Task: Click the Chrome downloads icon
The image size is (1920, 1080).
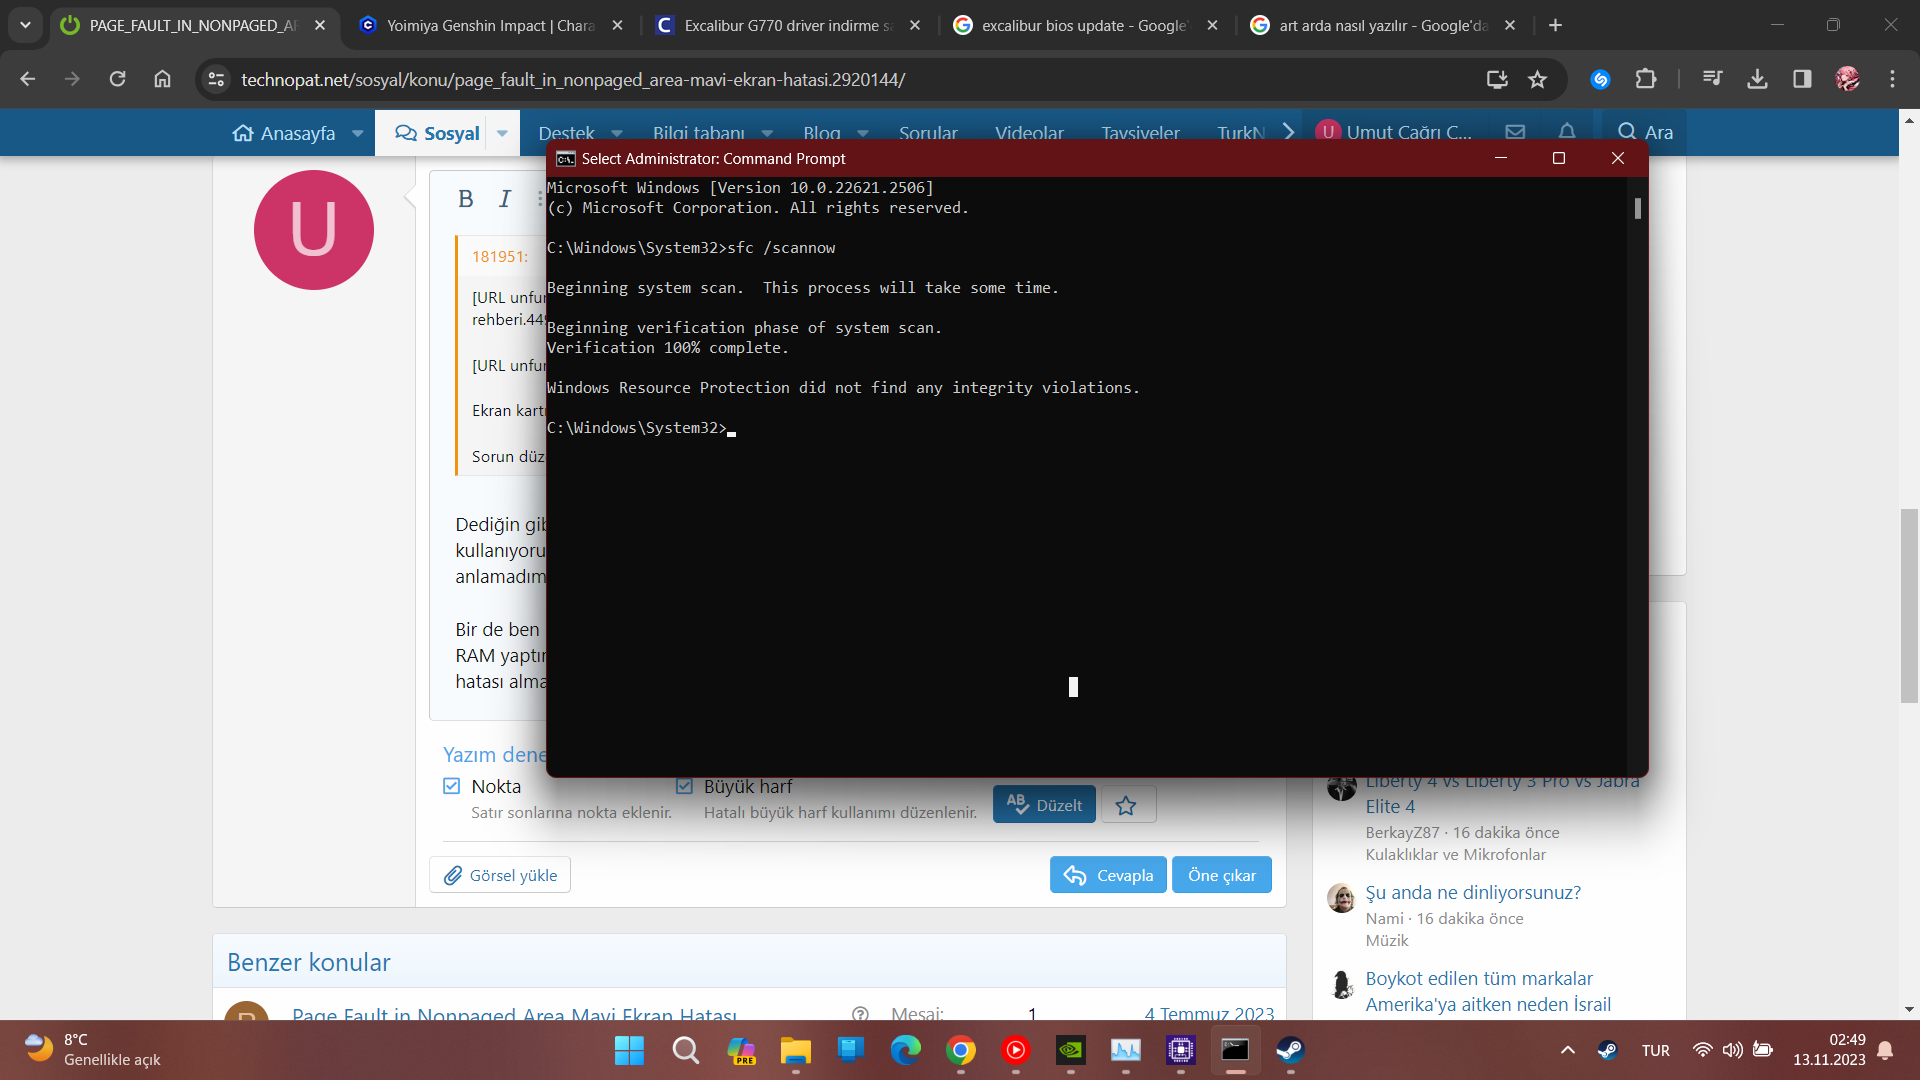Action: coord(1757,79)
